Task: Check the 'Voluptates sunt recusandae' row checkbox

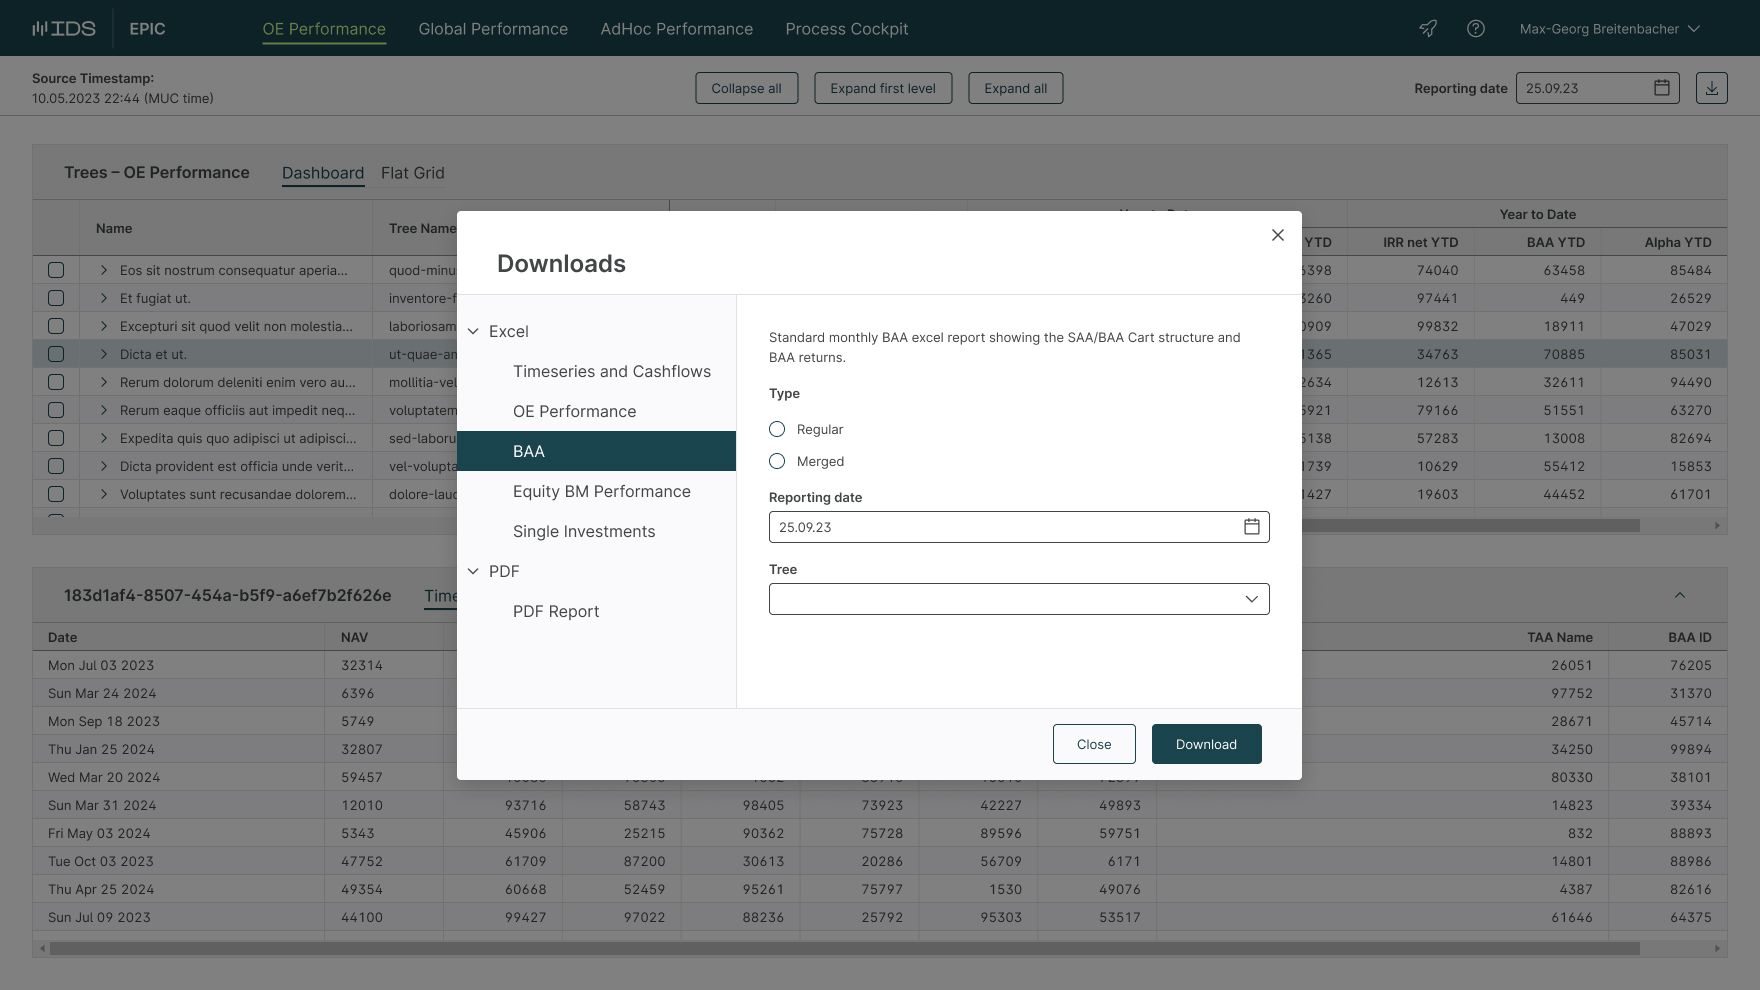Action: point(56,494)
